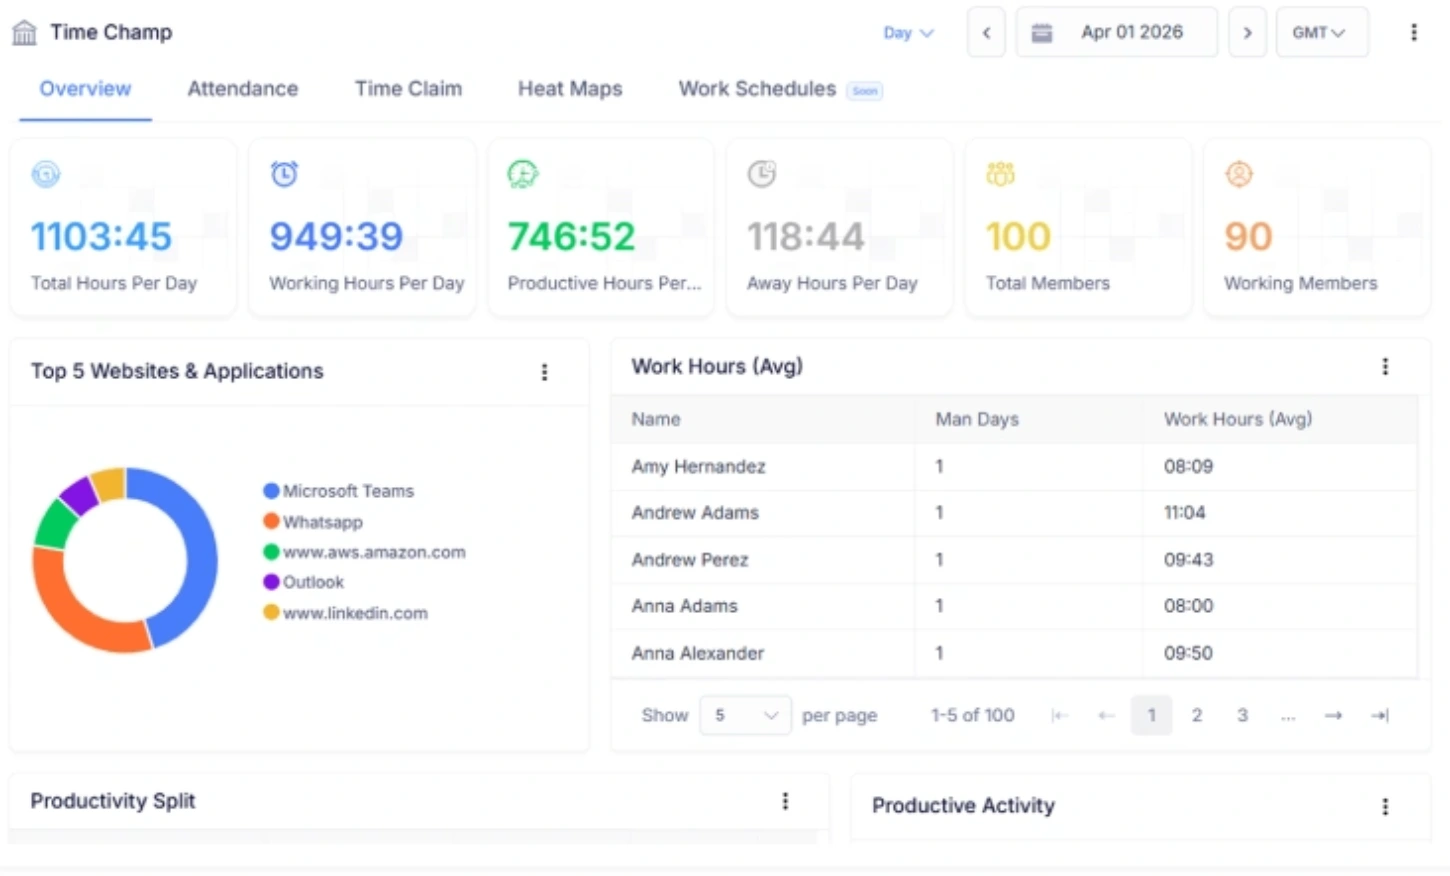Open the Show per page dropdown
This screenshot has height=876, width=1450.
[x=745, y=715]
